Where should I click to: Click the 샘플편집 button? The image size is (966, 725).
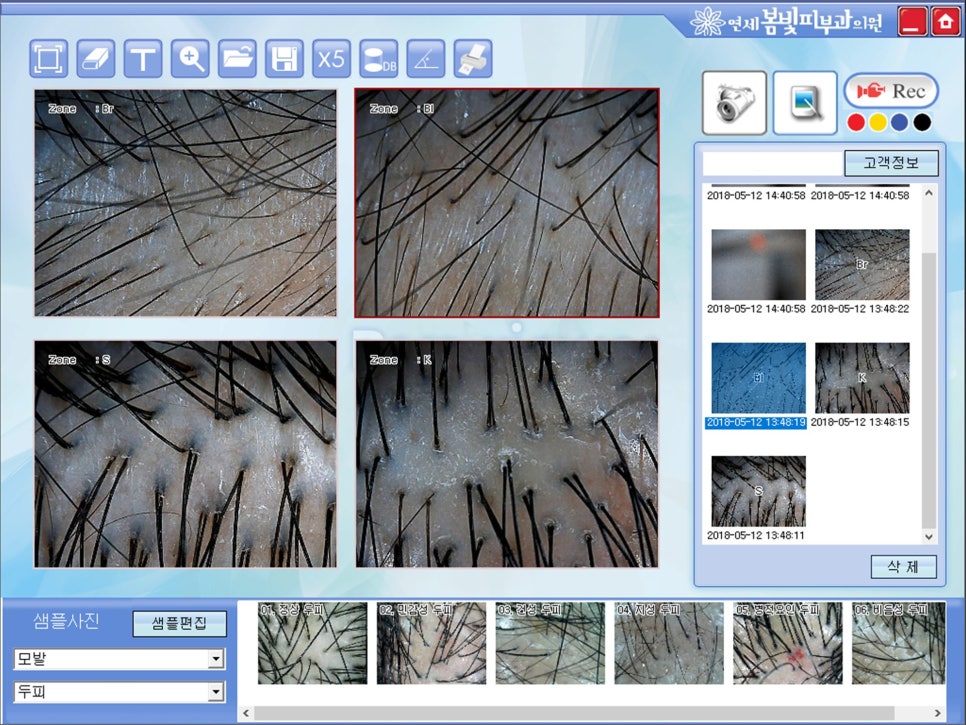click(x=180, y=624)
